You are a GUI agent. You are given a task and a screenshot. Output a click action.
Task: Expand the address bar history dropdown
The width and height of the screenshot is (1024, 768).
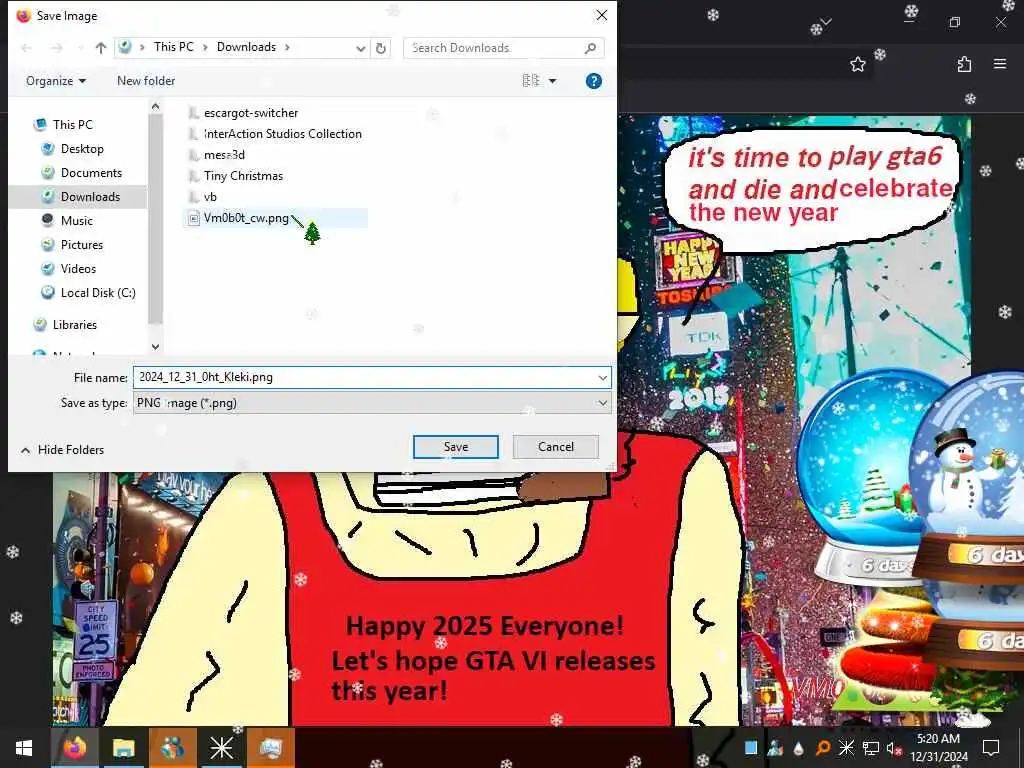tap(360, 48)
